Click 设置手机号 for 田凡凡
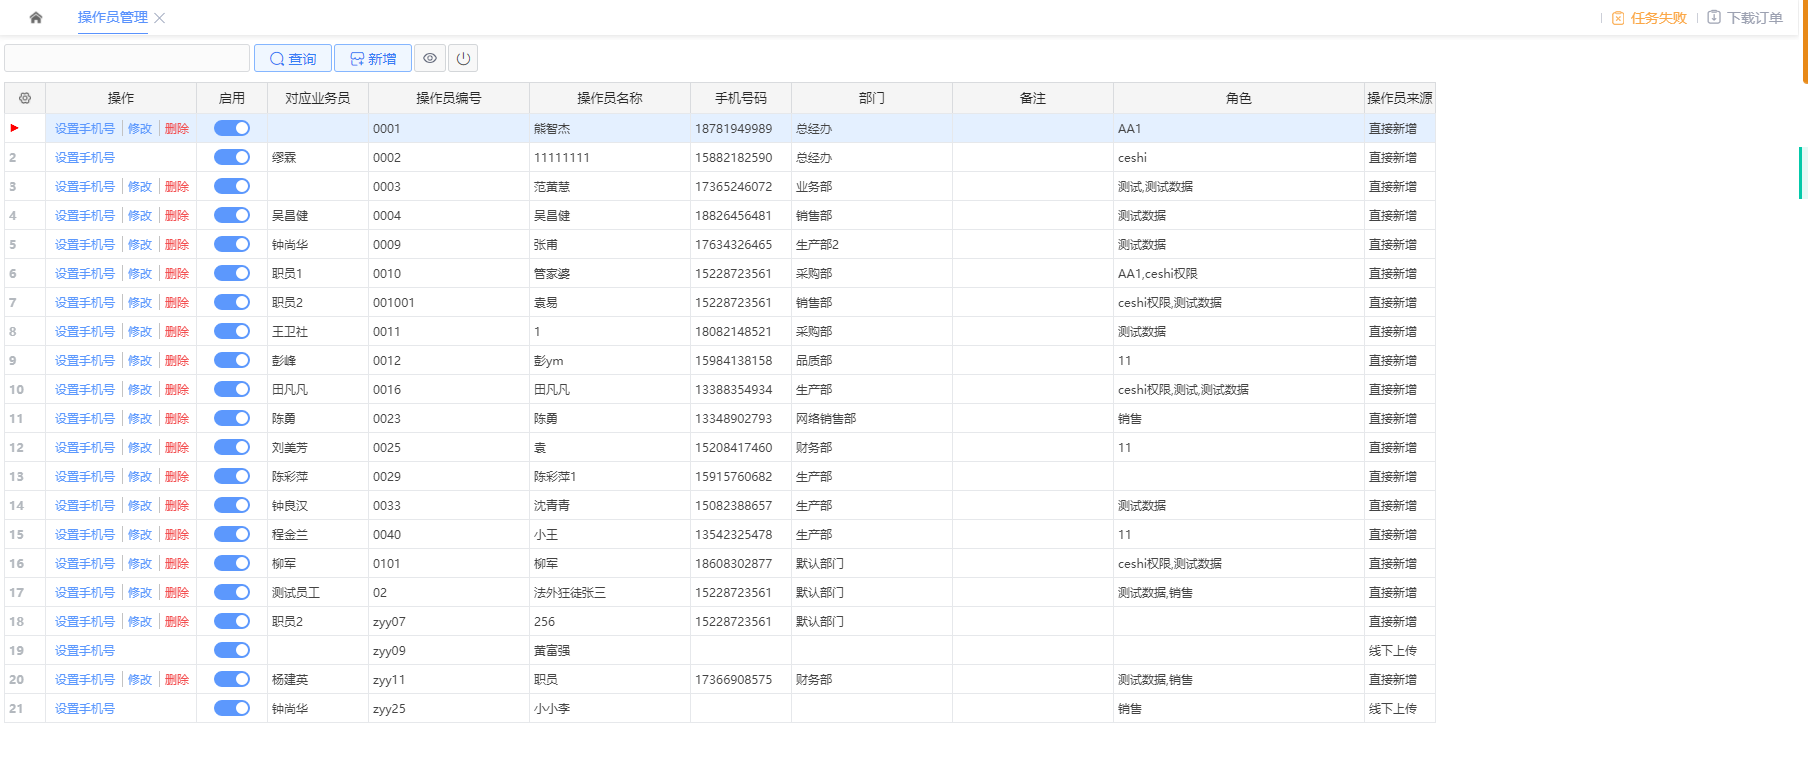 [85, 389]
